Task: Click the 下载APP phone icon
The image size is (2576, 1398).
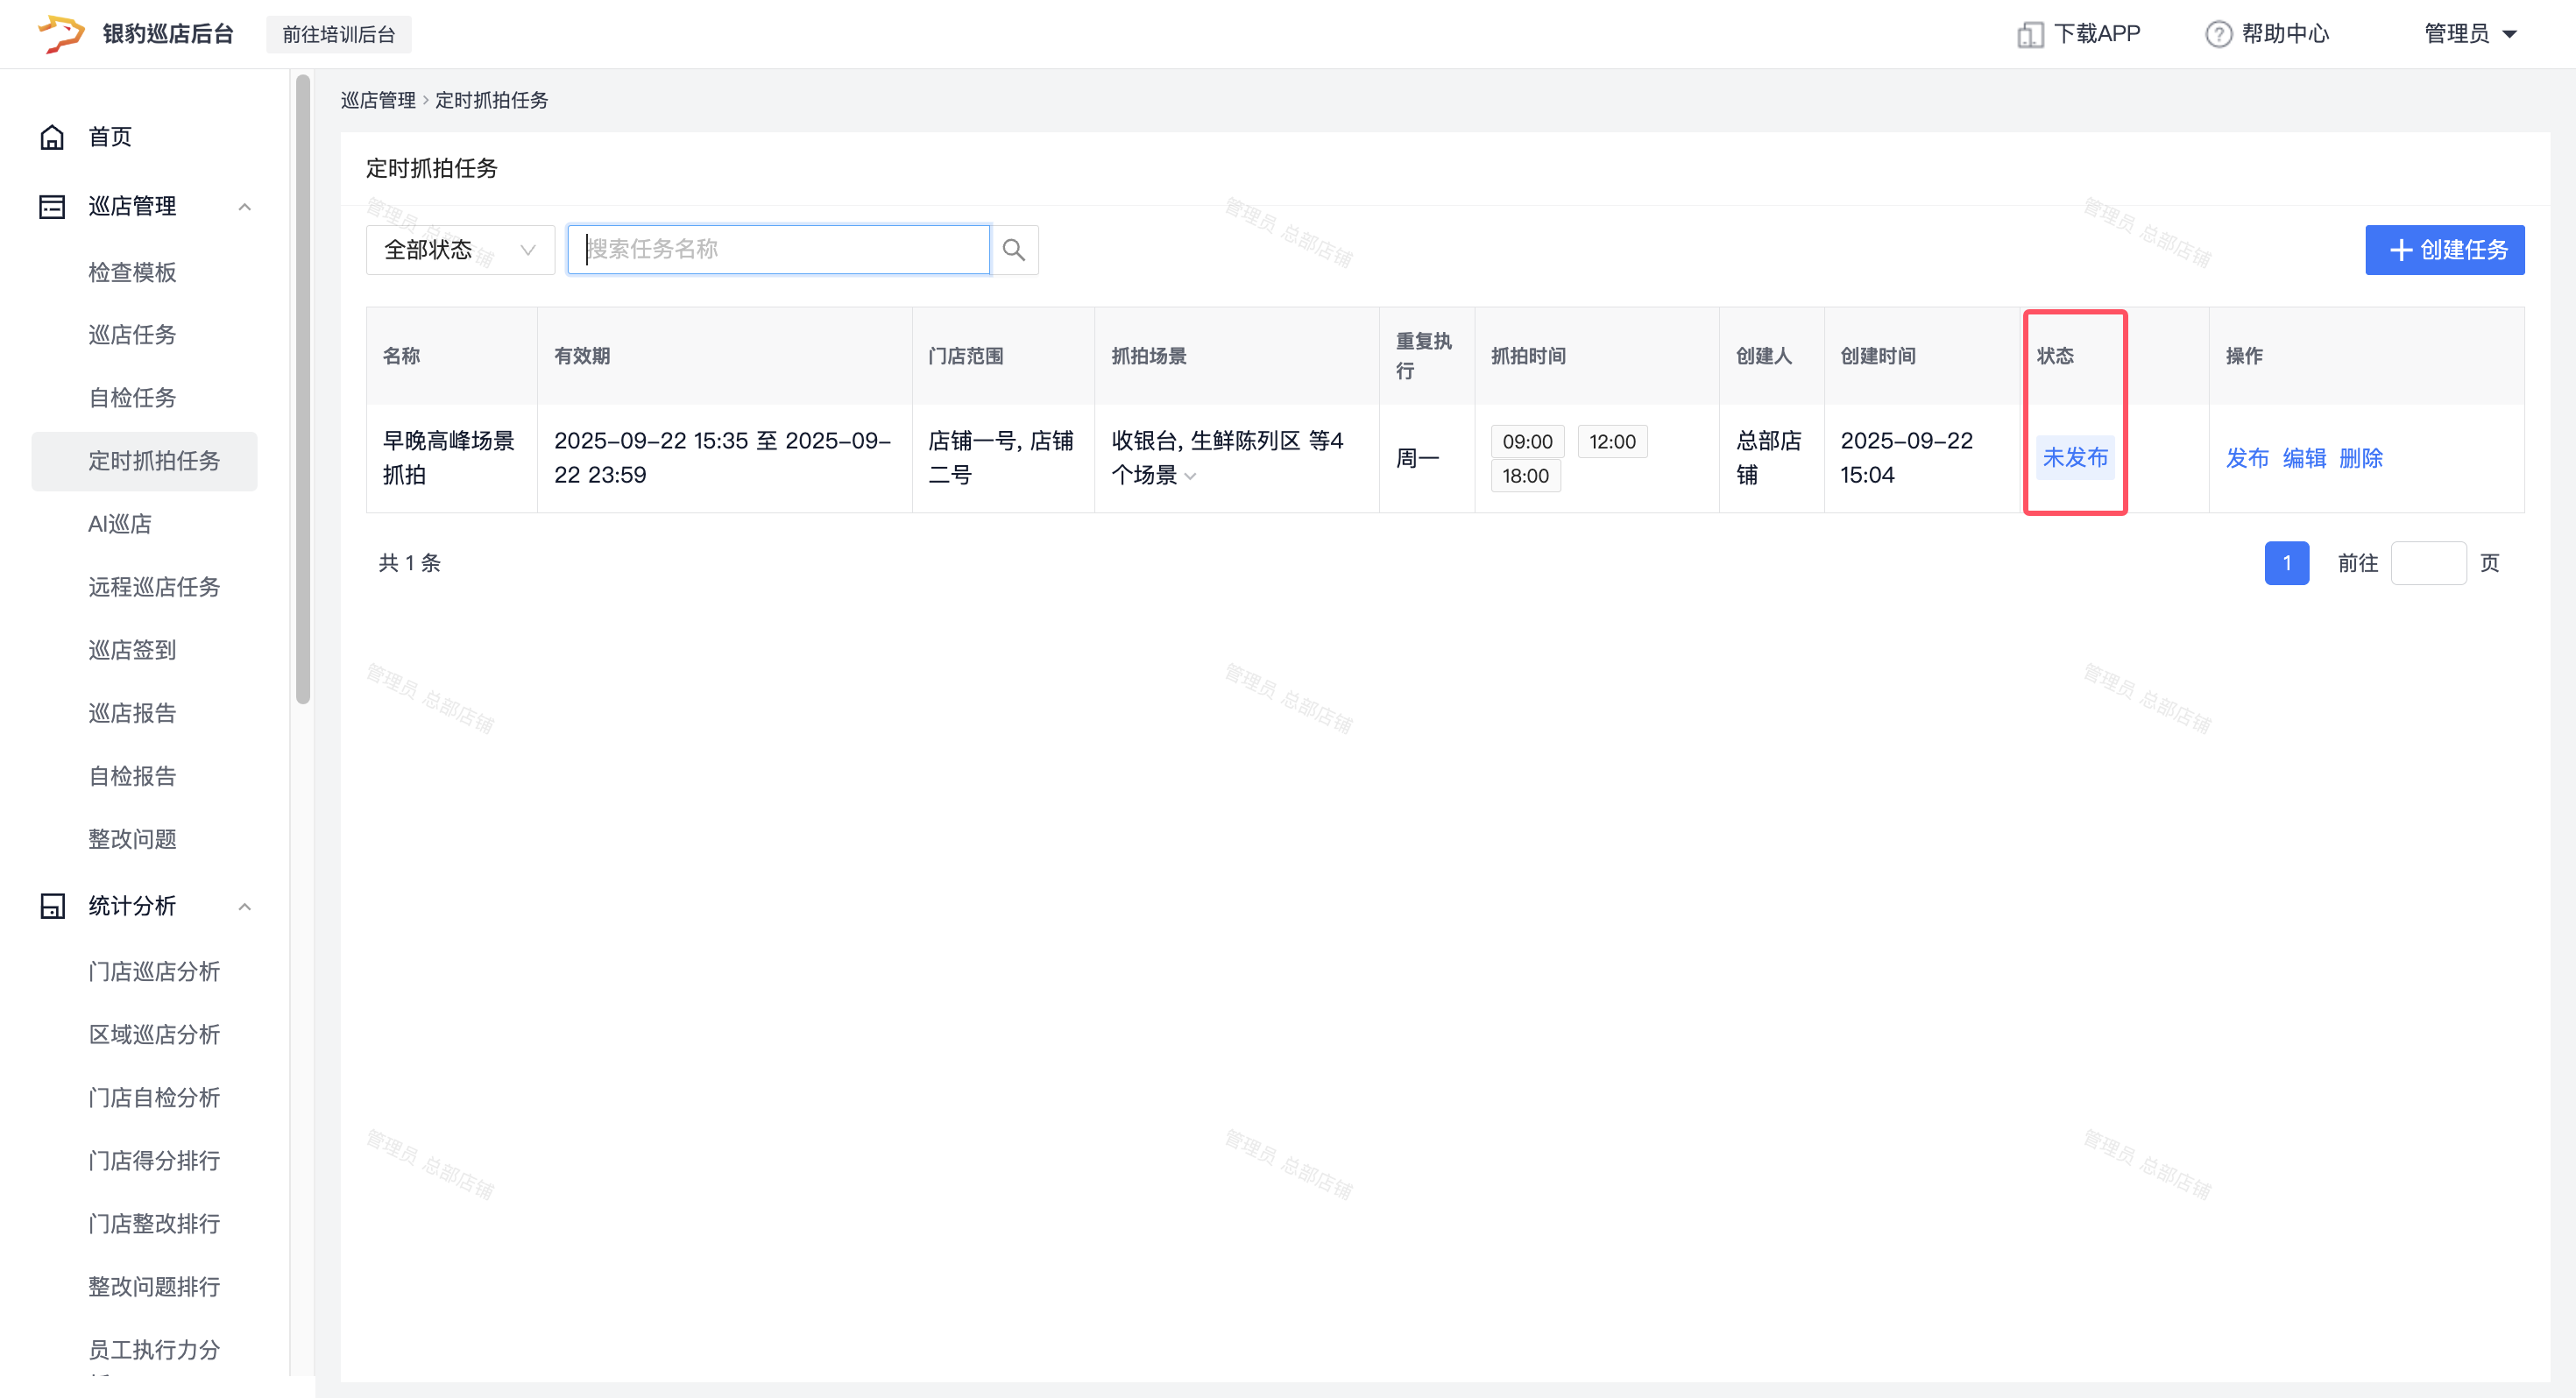Action: [x=2029, y=34]
